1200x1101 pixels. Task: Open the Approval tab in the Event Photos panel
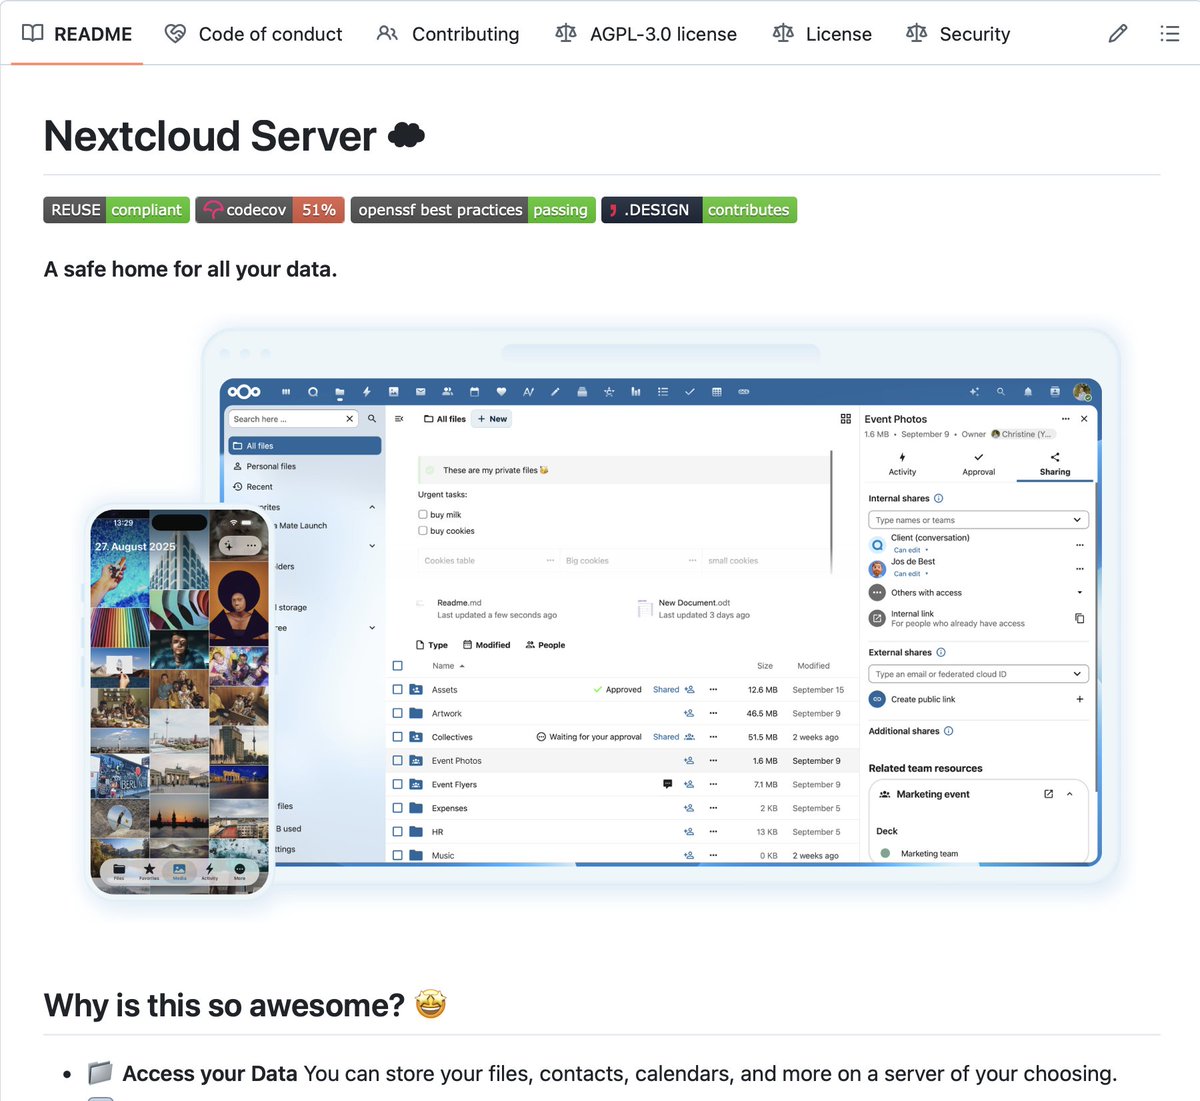979,464
